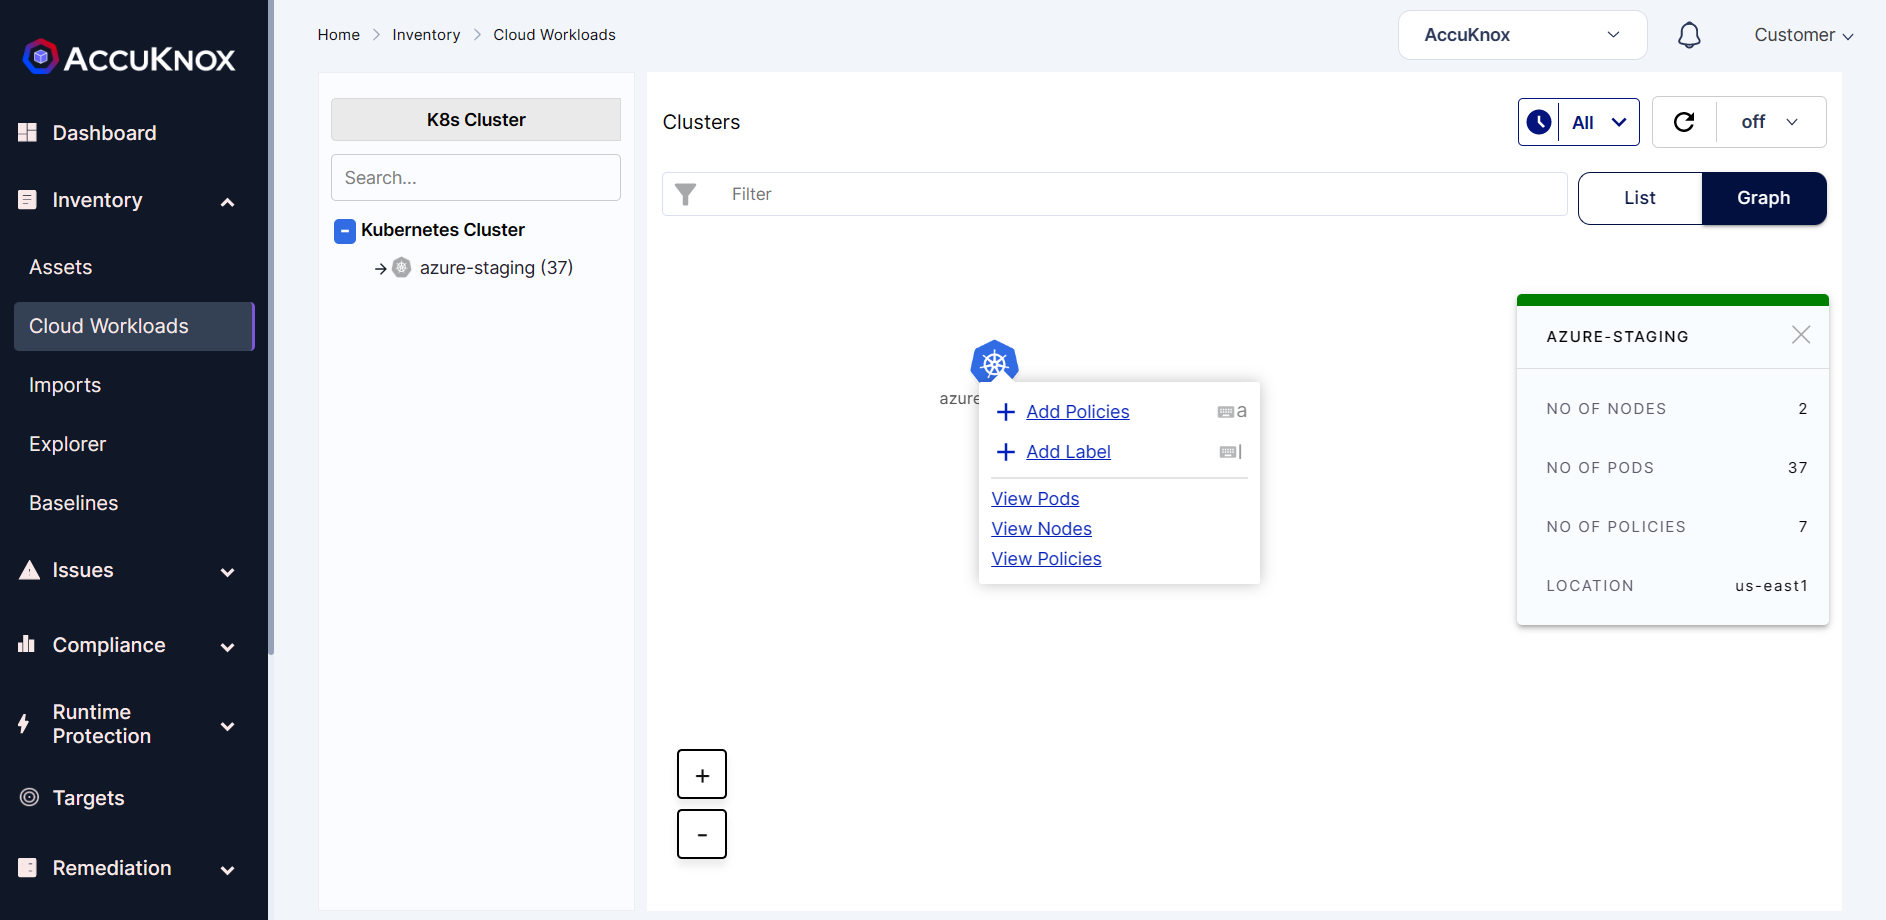Focus the Filter input field
The width and height of the screenshot is (1886, 920).
pyautogui.click(x=1114, y=194)
